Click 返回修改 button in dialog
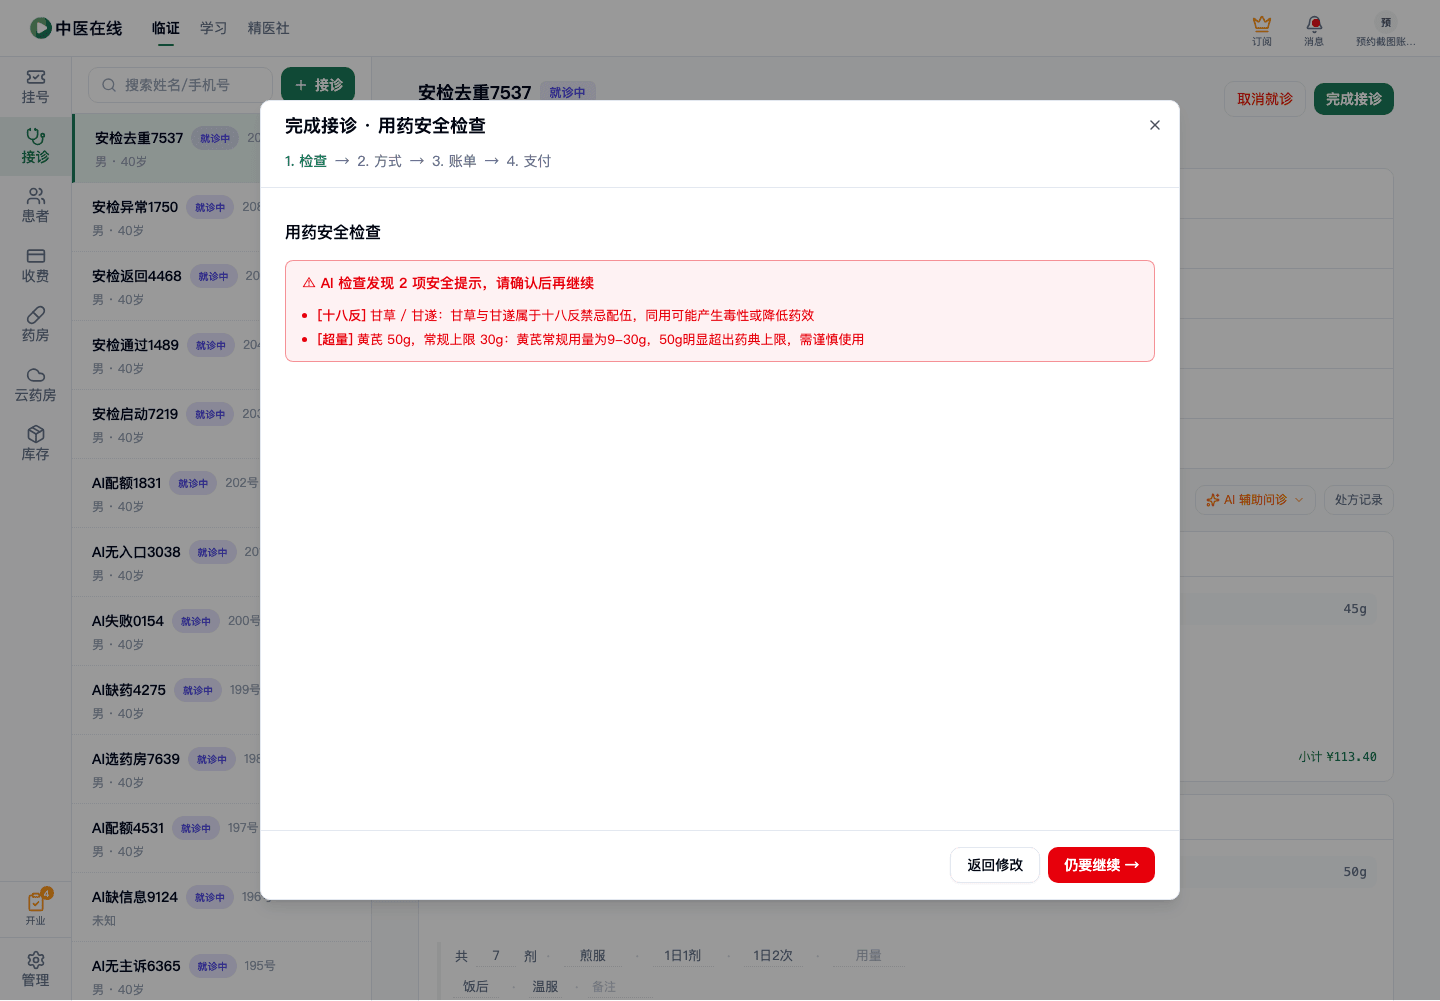The width and height of the screenshot is (1440, 1001). point(995,865)
